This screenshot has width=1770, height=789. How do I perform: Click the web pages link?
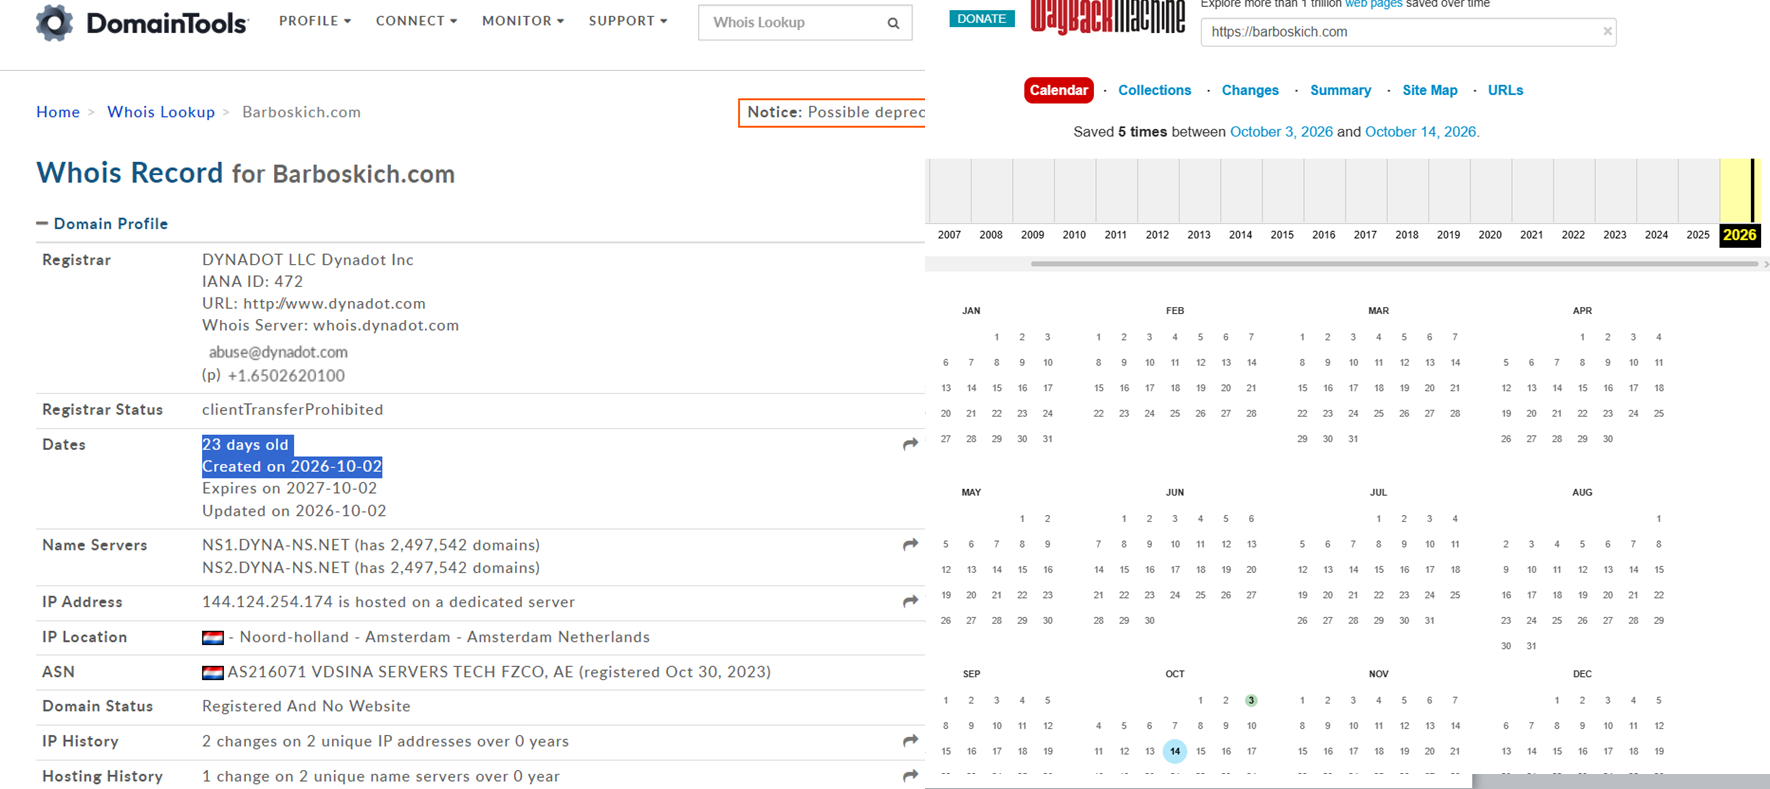coord(1374,4)
